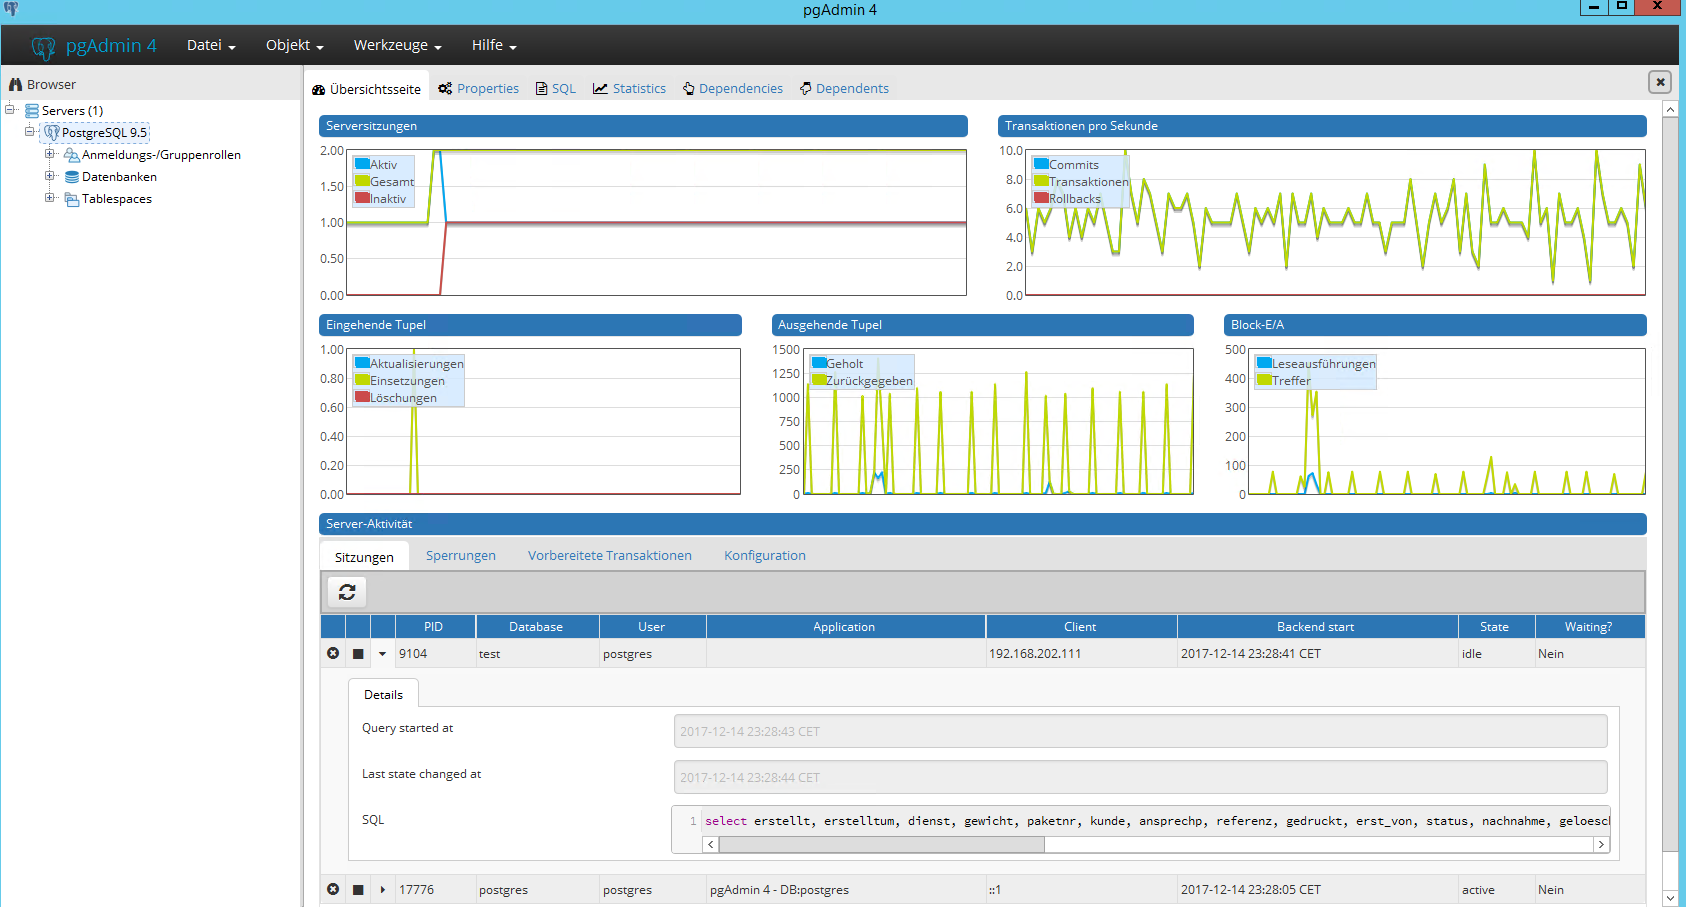Open the Werkzeuge menu
The height and width of the screenshot is (907, 1686).
pyautogui.click(x=397, y=45)
